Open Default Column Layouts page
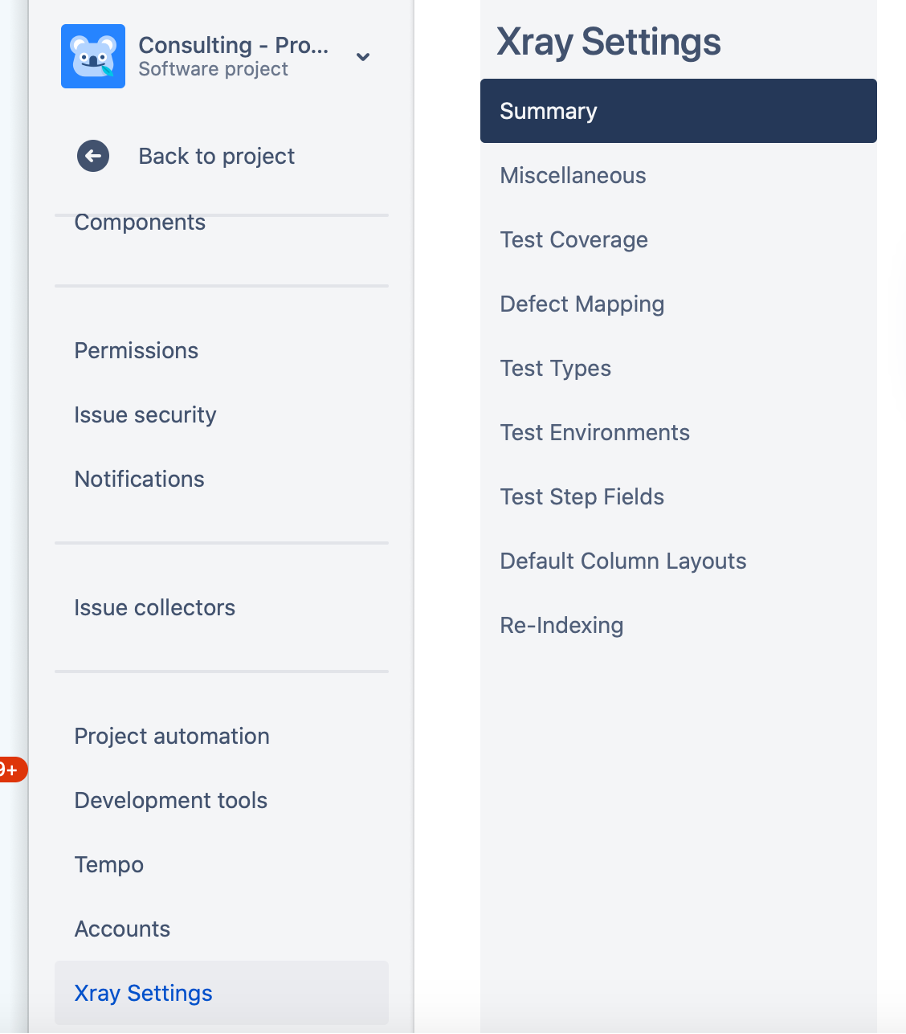The width and height of the screenshot is (906, 1034). tap(623, 561)
